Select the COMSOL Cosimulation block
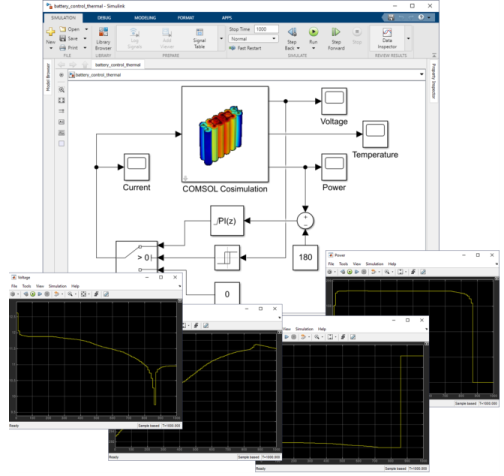 pos(225,134)
